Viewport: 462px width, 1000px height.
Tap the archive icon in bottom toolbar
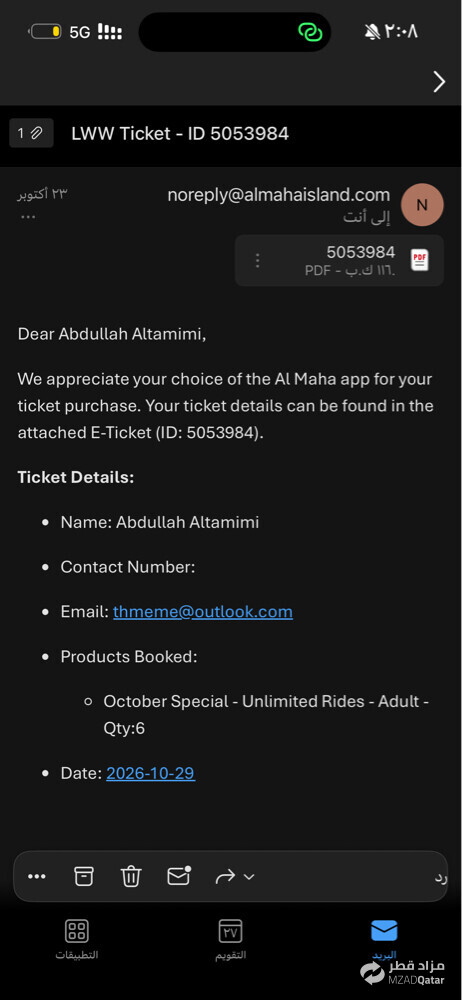[84, 876]
